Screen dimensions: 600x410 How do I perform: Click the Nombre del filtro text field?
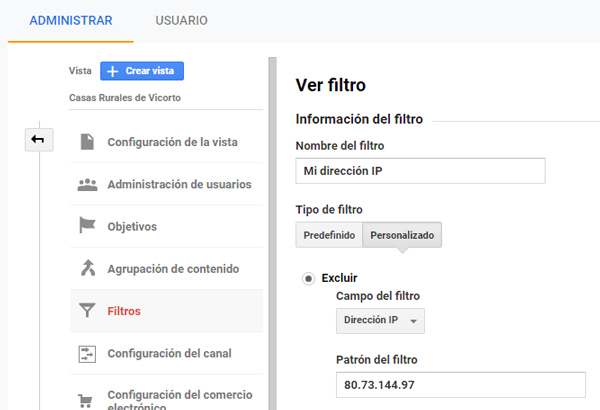(x=421, y=170)
